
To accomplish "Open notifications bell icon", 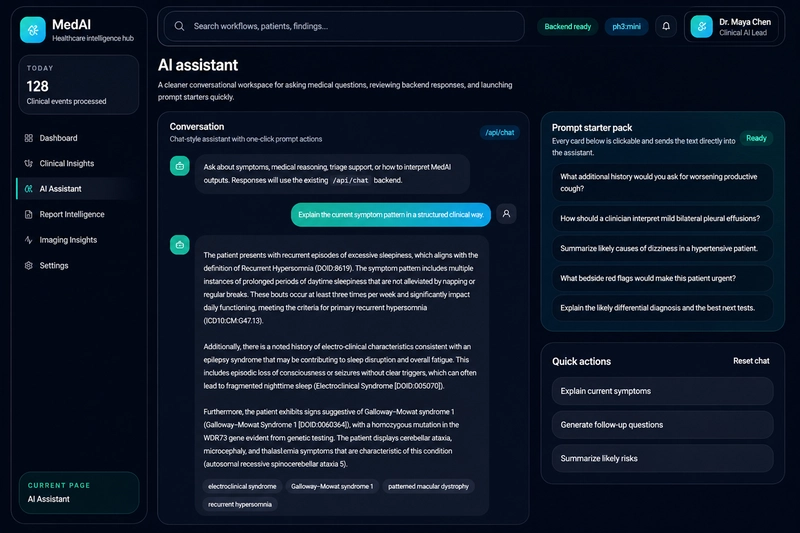I will pos(666,26).
